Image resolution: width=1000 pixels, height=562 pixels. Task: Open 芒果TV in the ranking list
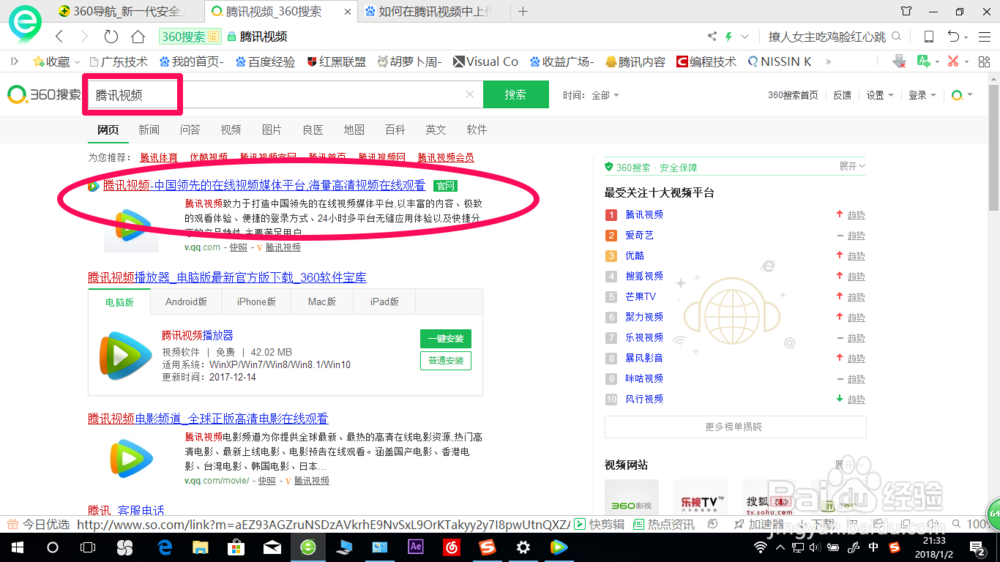(x=640, y=296)
